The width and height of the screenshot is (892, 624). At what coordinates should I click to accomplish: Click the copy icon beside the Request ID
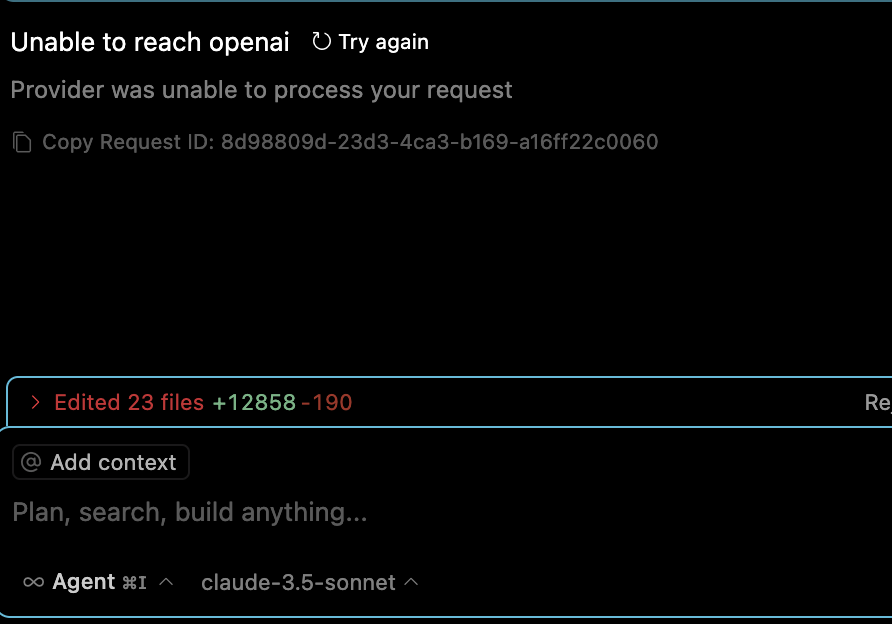(x=22, y=141)
